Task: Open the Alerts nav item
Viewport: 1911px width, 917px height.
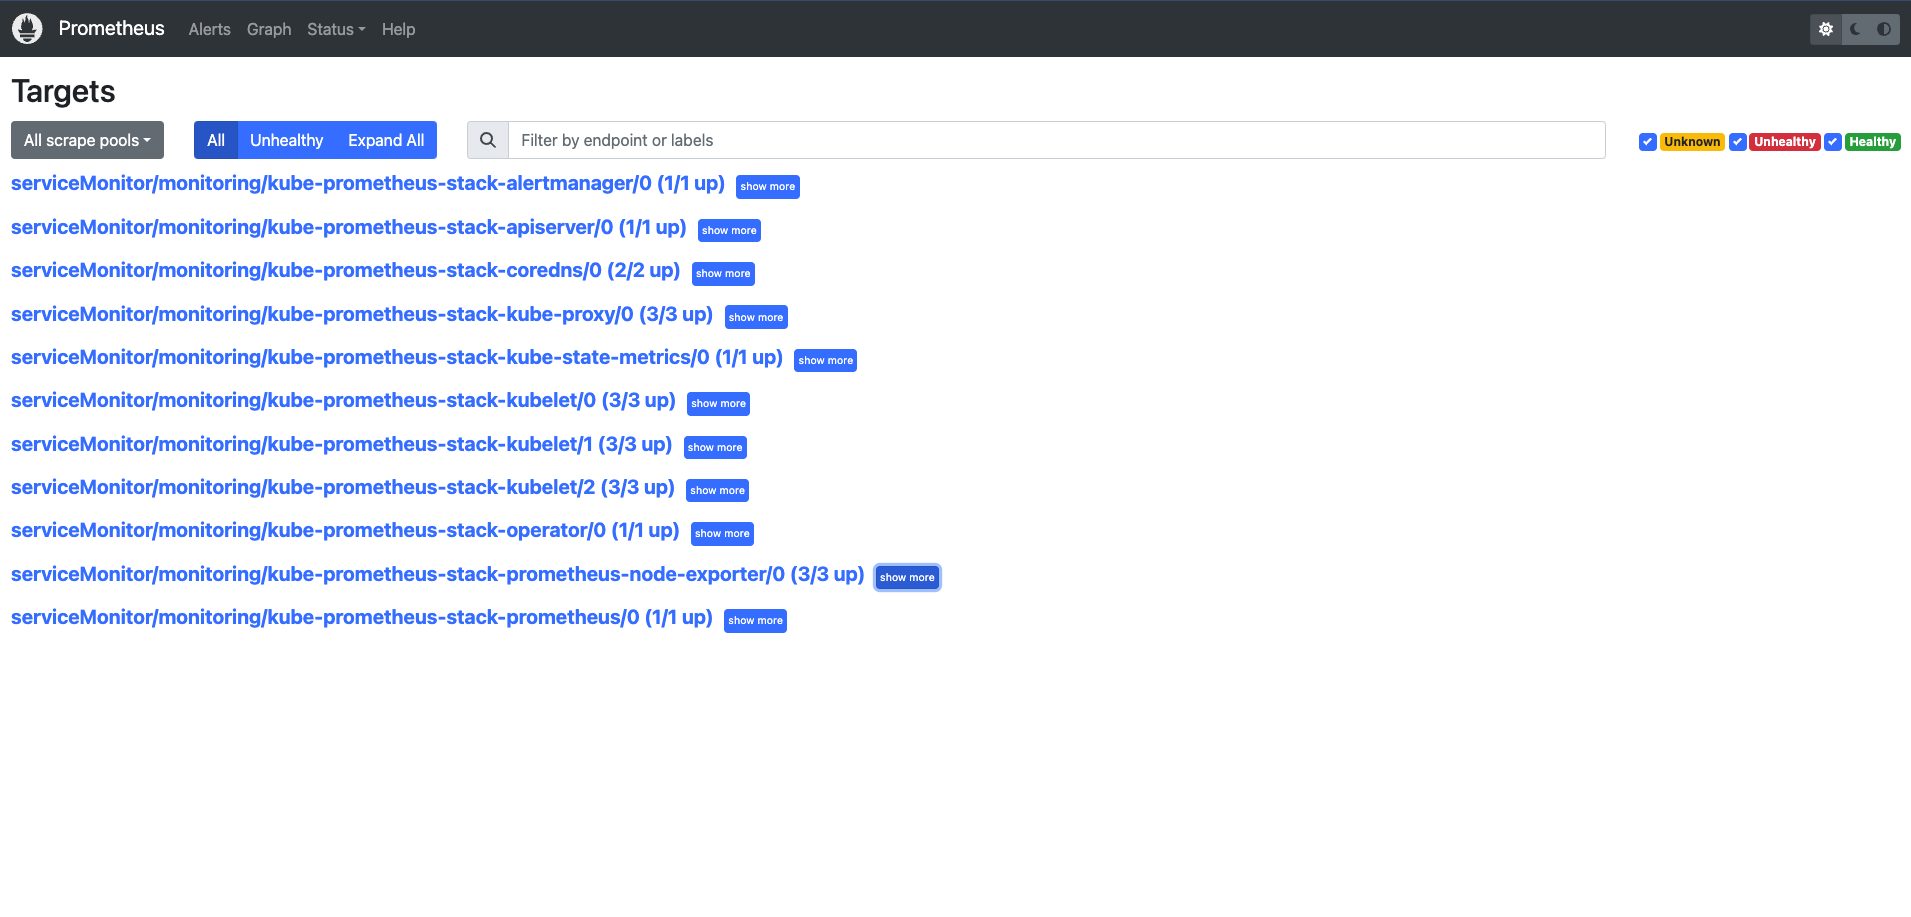Action: point(210,29)
